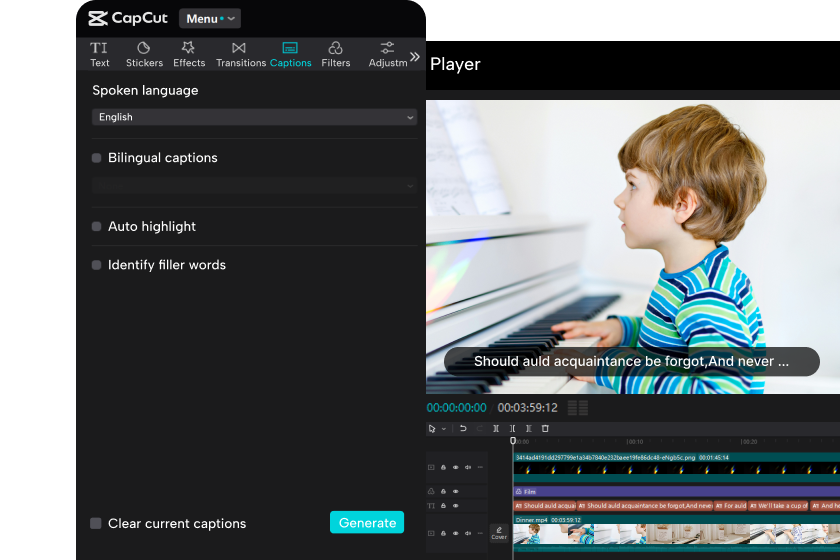
Task: Open the CapCut Menu dropdown
Action: click(210, 19)
